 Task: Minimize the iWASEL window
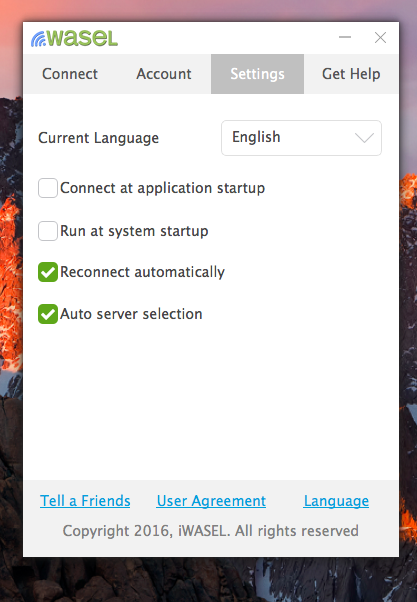click(x=345, y=37)
